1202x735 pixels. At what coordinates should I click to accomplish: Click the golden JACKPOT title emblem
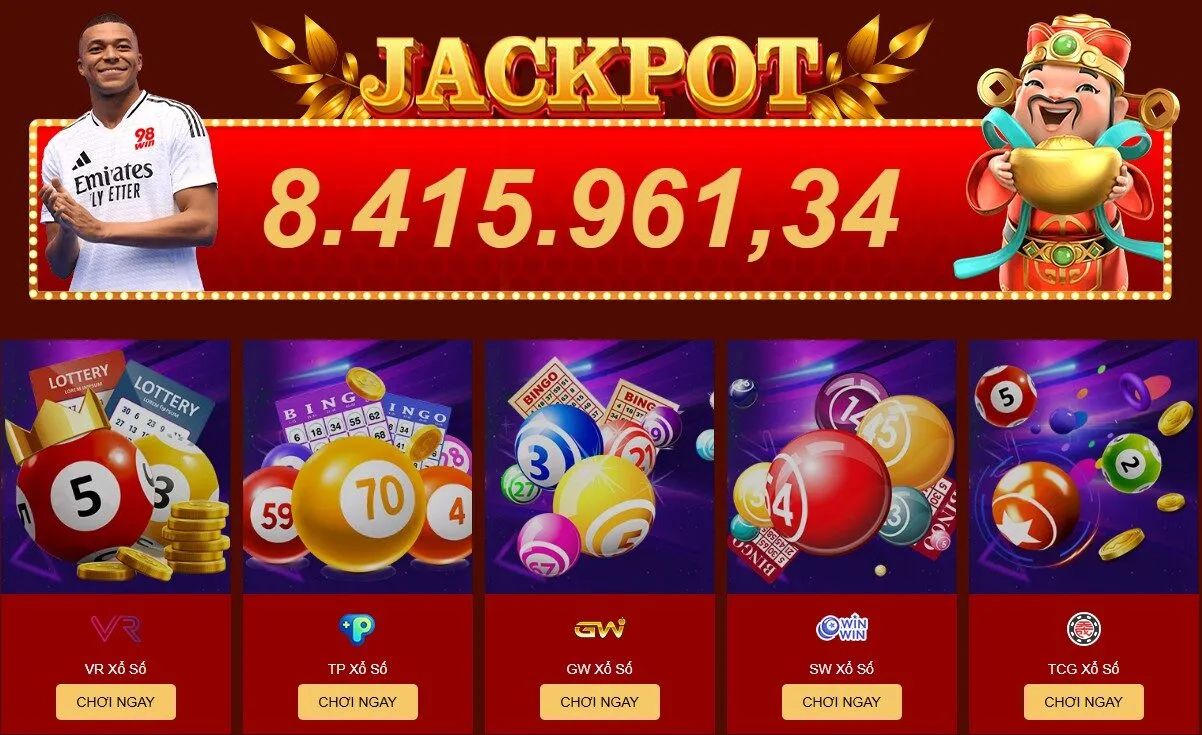(590, 68)
